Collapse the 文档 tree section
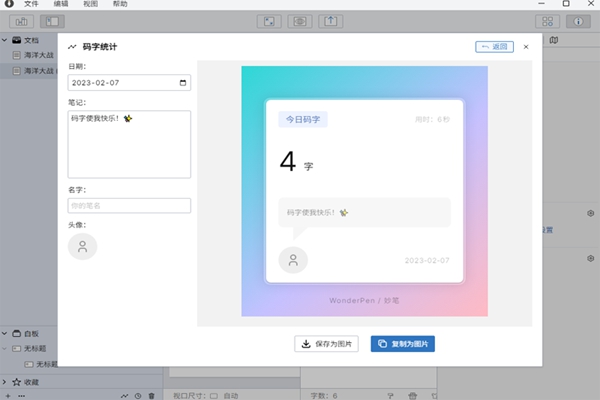600x400 pixels. pos(5,40)
